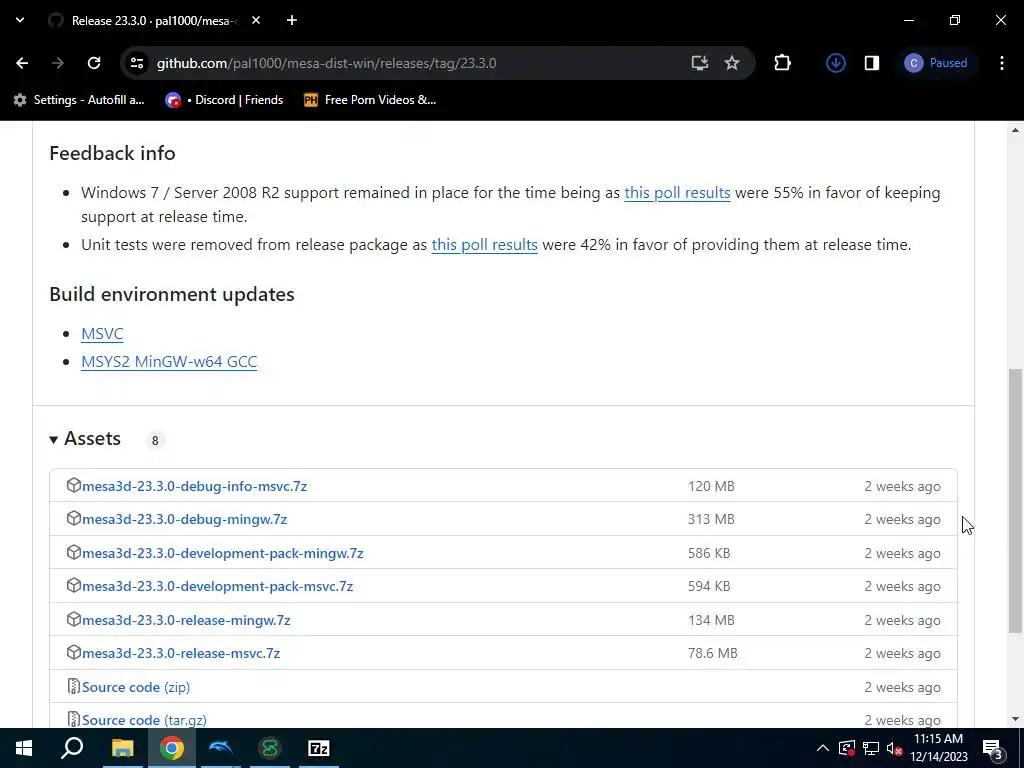View site information icon in address bar
Image resolution: width=1024 pixels, height=768 pixels.
point(136,63)
